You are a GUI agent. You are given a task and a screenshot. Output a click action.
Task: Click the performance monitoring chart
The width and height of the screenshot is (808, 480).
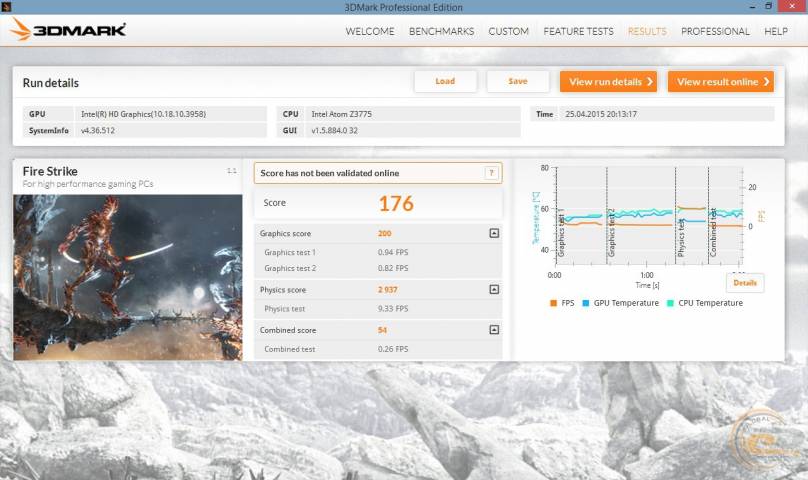649,216
